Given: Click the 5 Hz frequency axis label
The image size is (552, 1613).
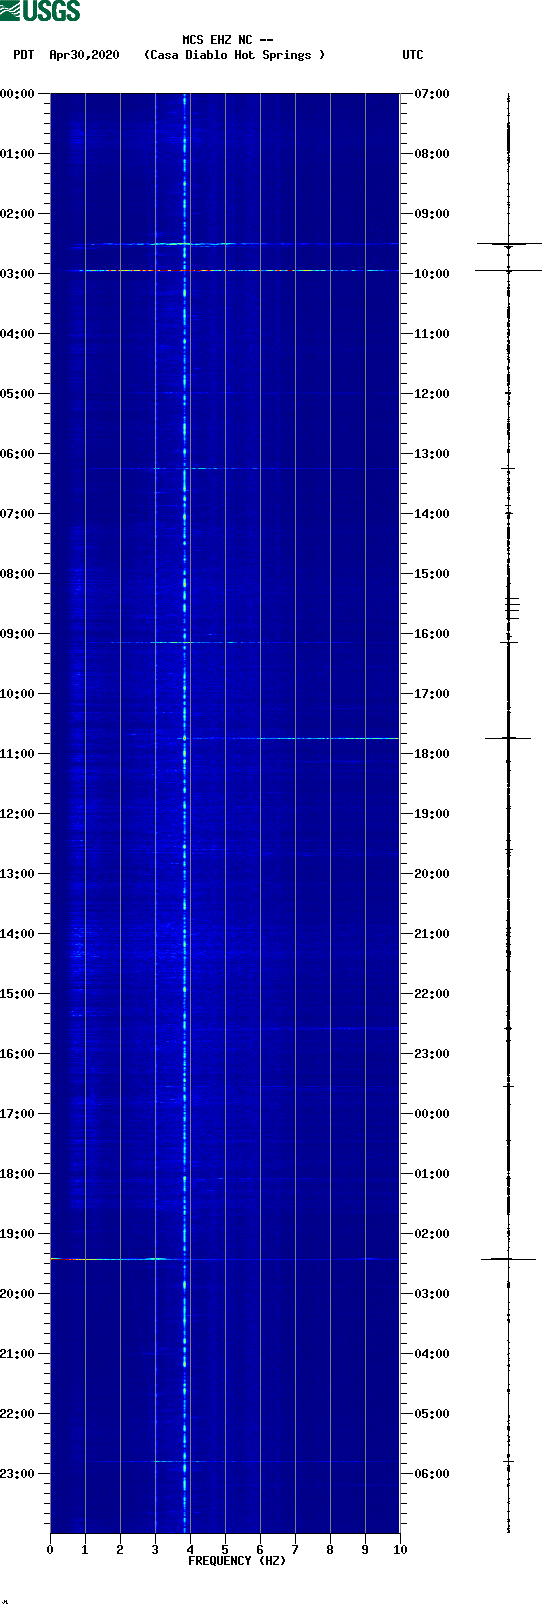Looking at the screenshot, I should [225, 1550].
